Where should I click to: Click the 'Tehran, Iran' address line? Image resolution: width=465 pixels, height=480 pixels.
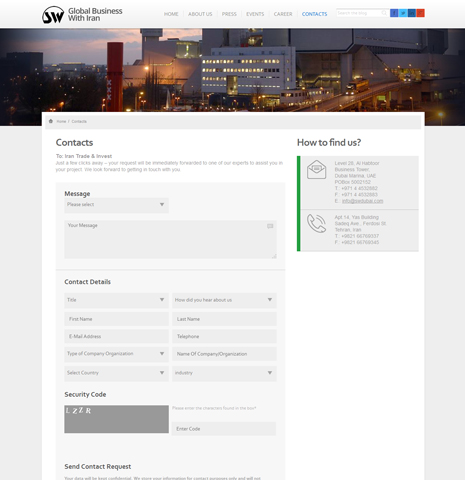click(348, 230)
